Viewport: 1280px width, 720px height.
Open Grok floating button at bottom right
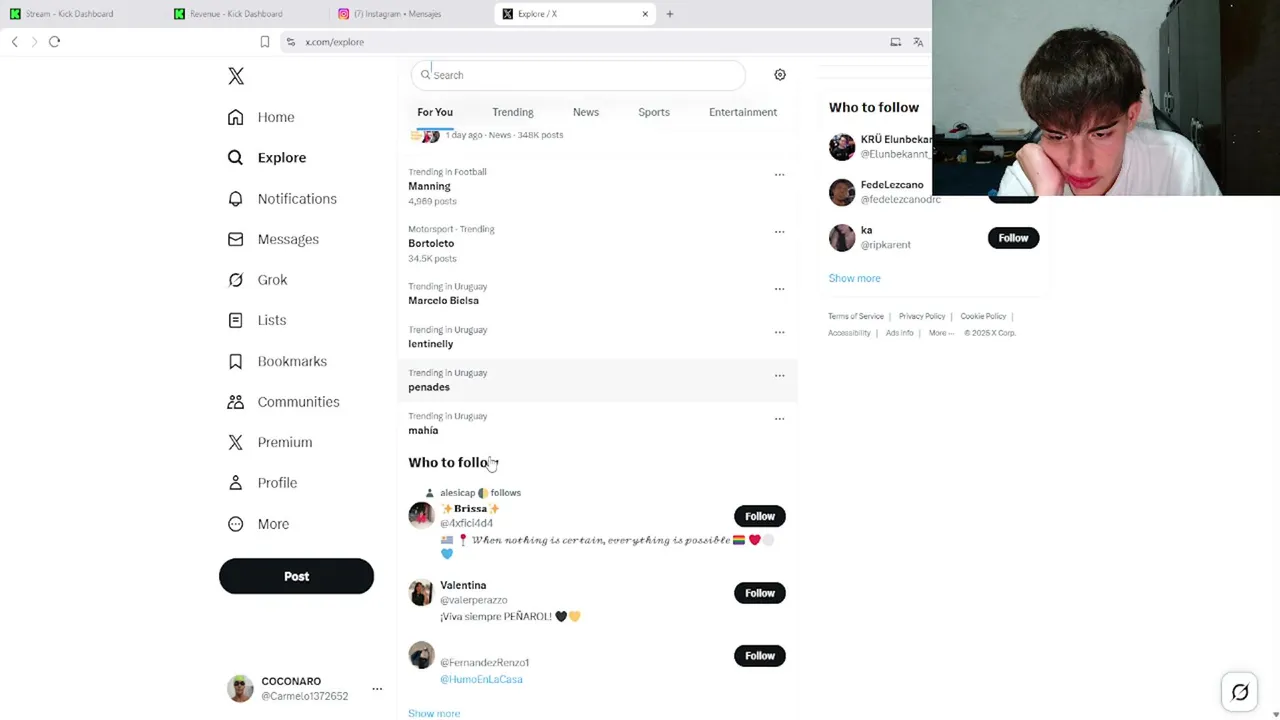coord(1240,692)
